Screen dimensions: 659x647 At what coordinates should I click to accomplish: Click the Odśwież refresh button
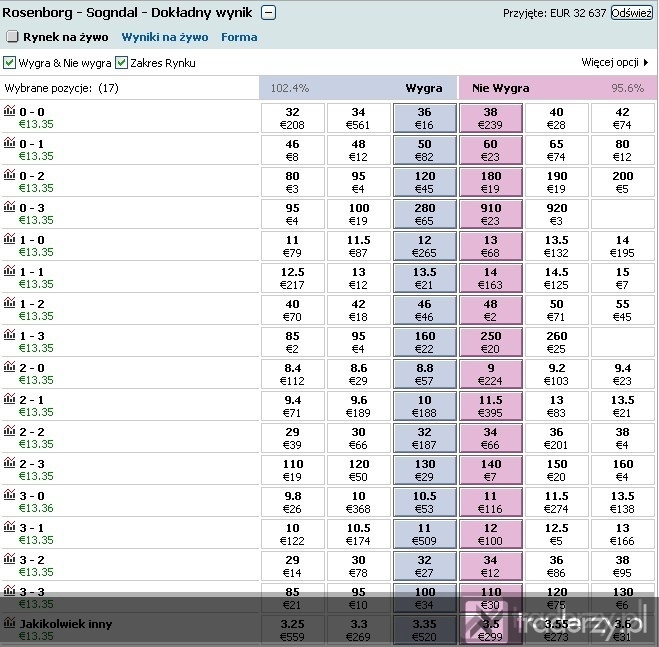632,13
